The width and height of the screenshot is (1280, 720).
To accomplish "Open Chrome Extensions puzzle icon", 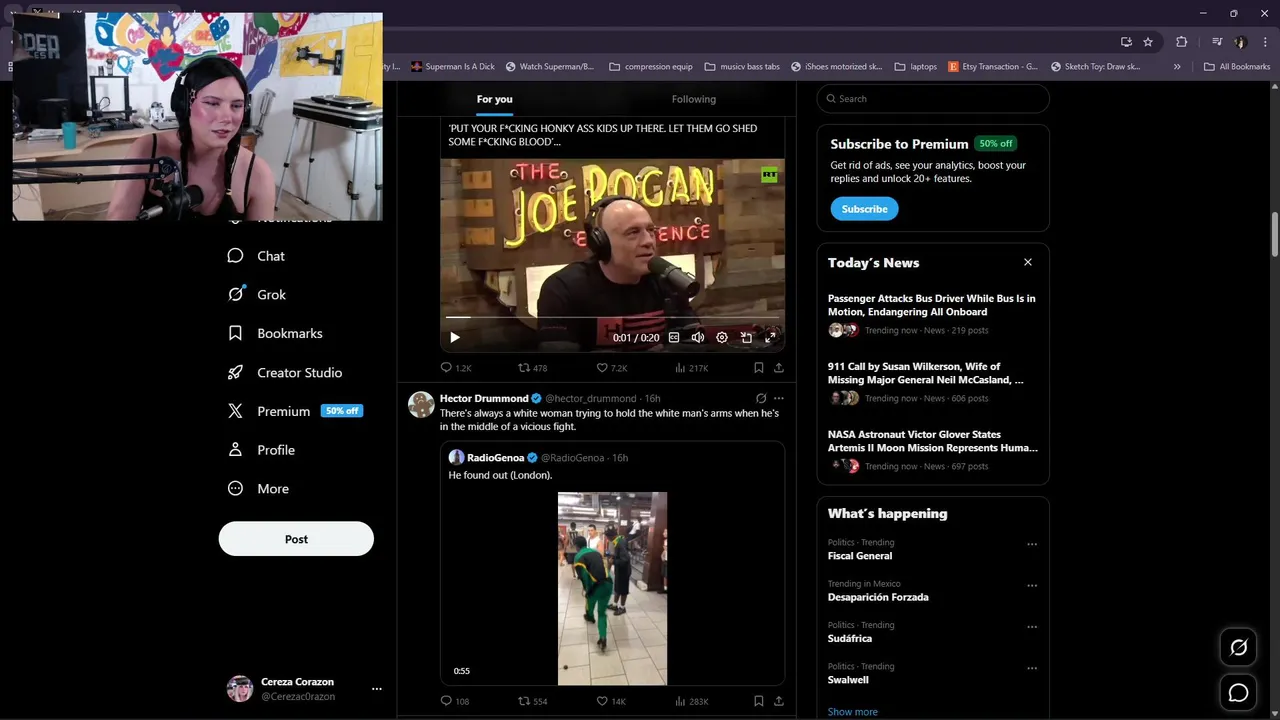I will [1182, 42].
